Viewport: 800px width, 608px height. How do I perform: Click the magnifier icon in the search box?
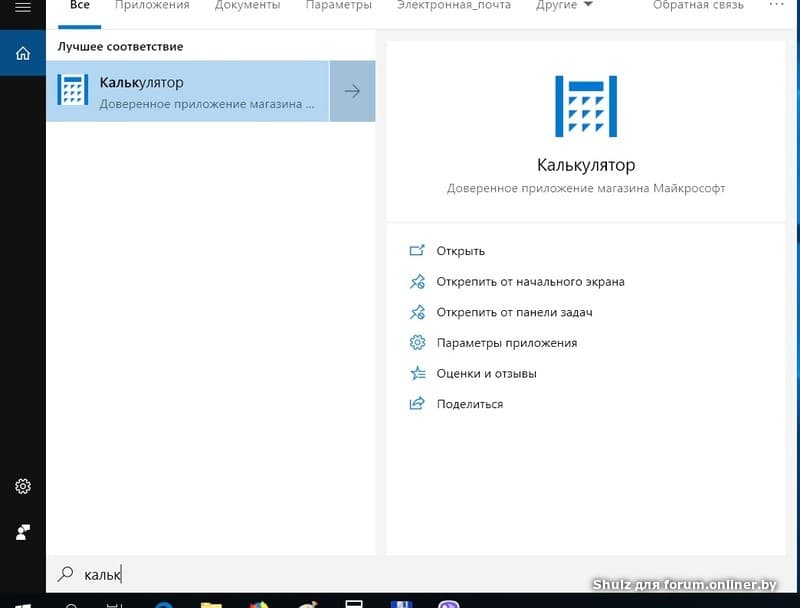coord(65,574)
